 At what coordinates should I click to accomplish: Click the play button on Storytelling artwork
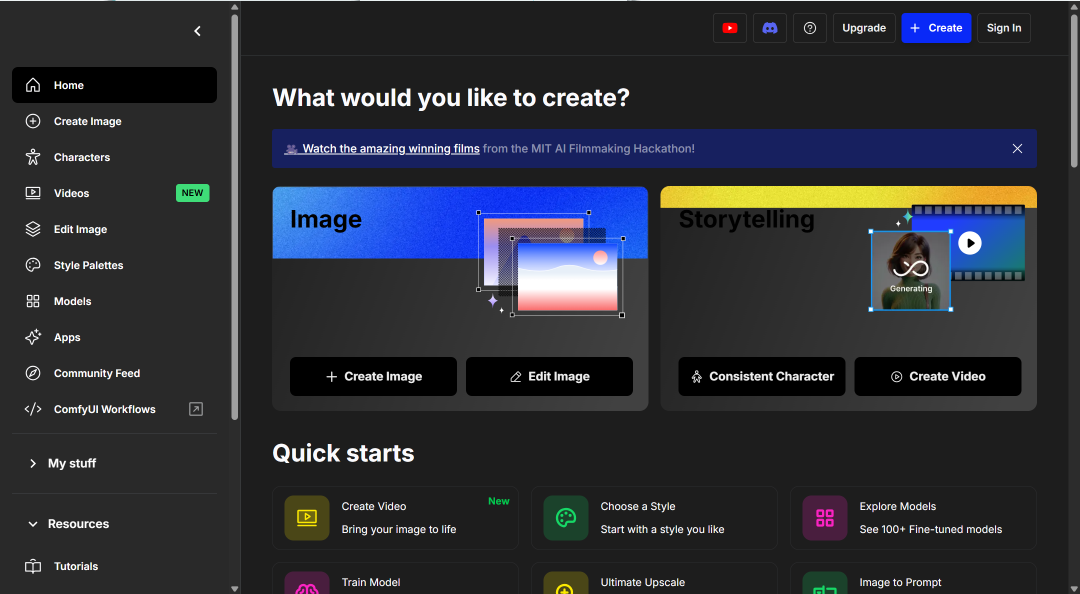tap(970, 243)
